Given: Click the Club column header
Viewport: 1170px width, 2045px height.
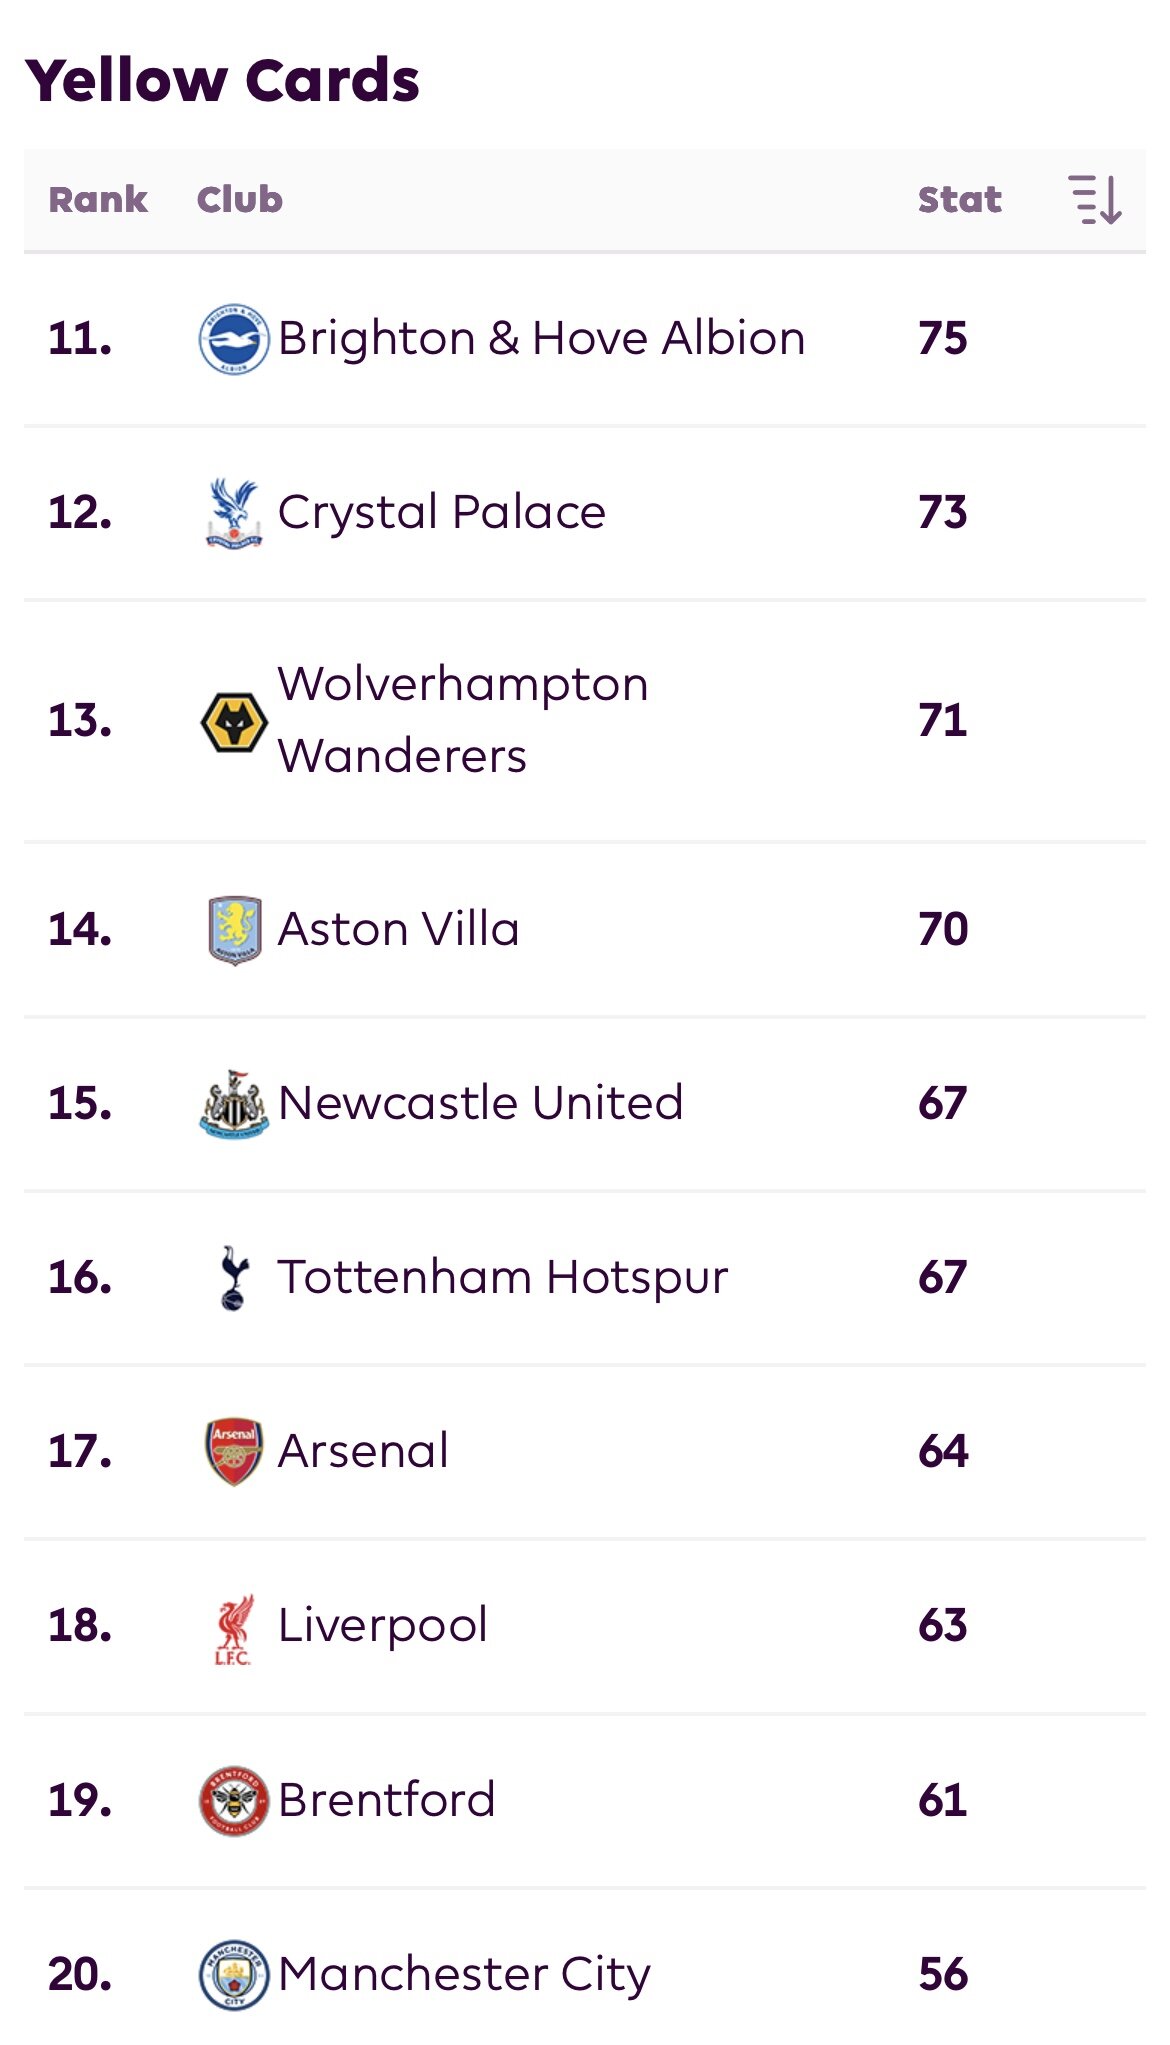Looking at the screenshot, I should click(x=240, y=199).
